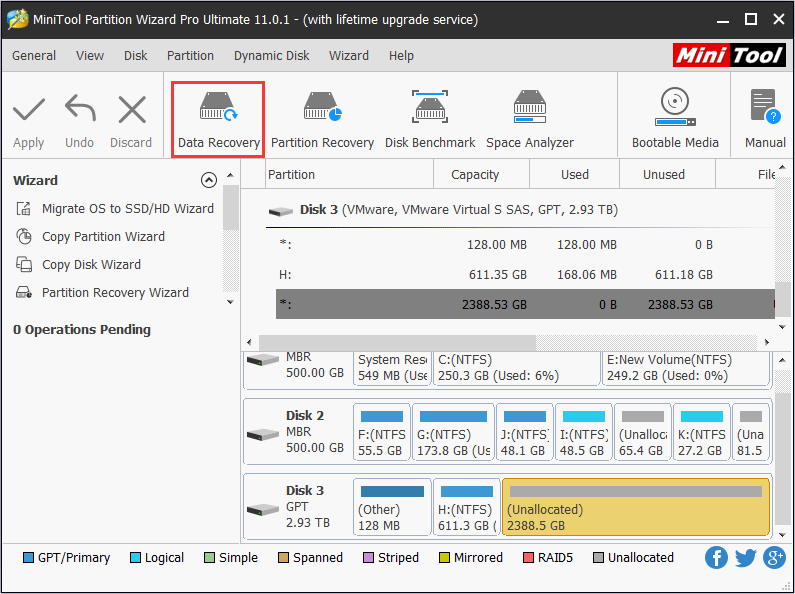Click the MiniTool logo
This screenshot has height=594, width=795.
point(729,55)
